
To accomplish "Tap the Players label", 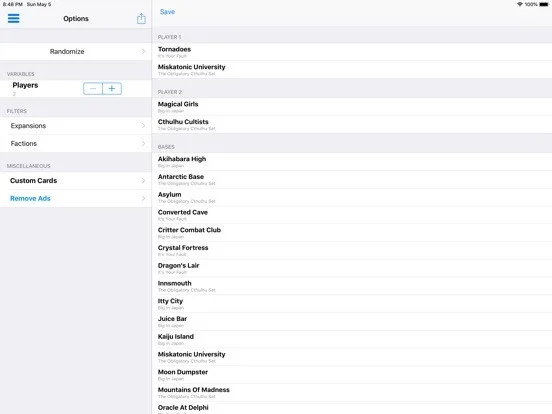I will pos(25,85).
